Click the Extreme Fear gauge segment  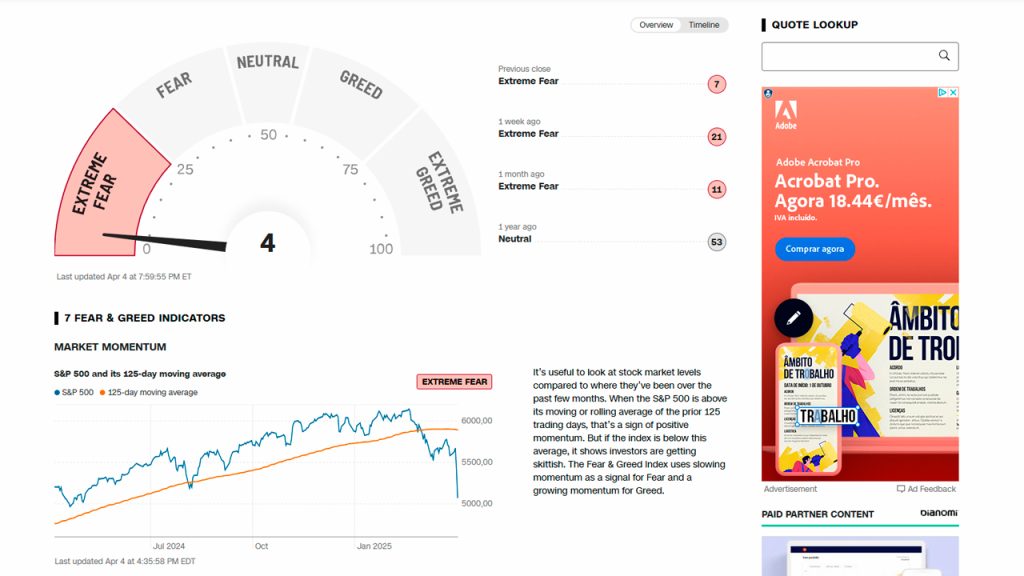[x=108, y=189]
